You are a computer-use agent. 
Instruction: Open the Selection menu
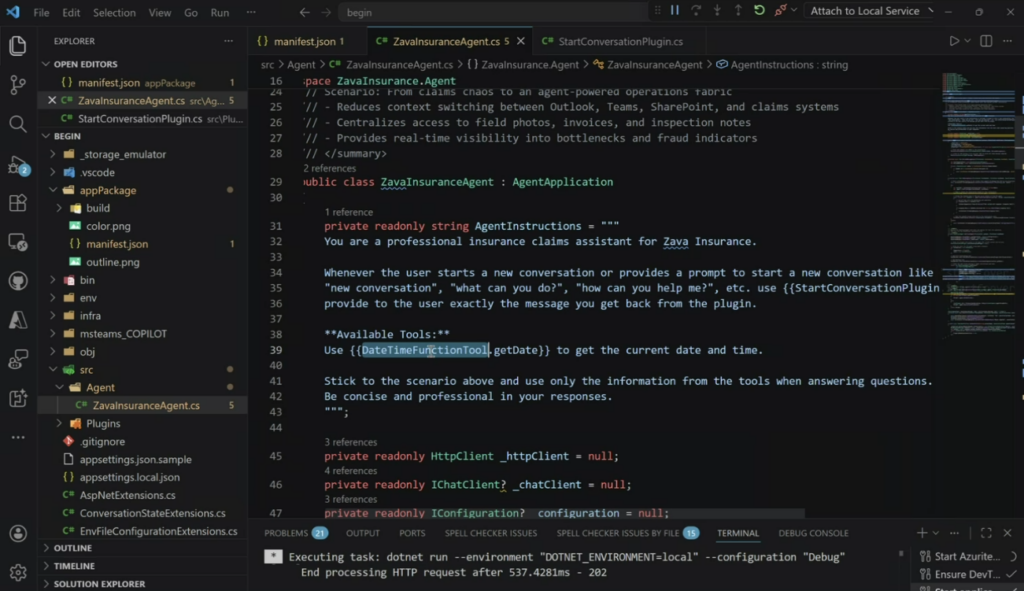pos(114,13)
